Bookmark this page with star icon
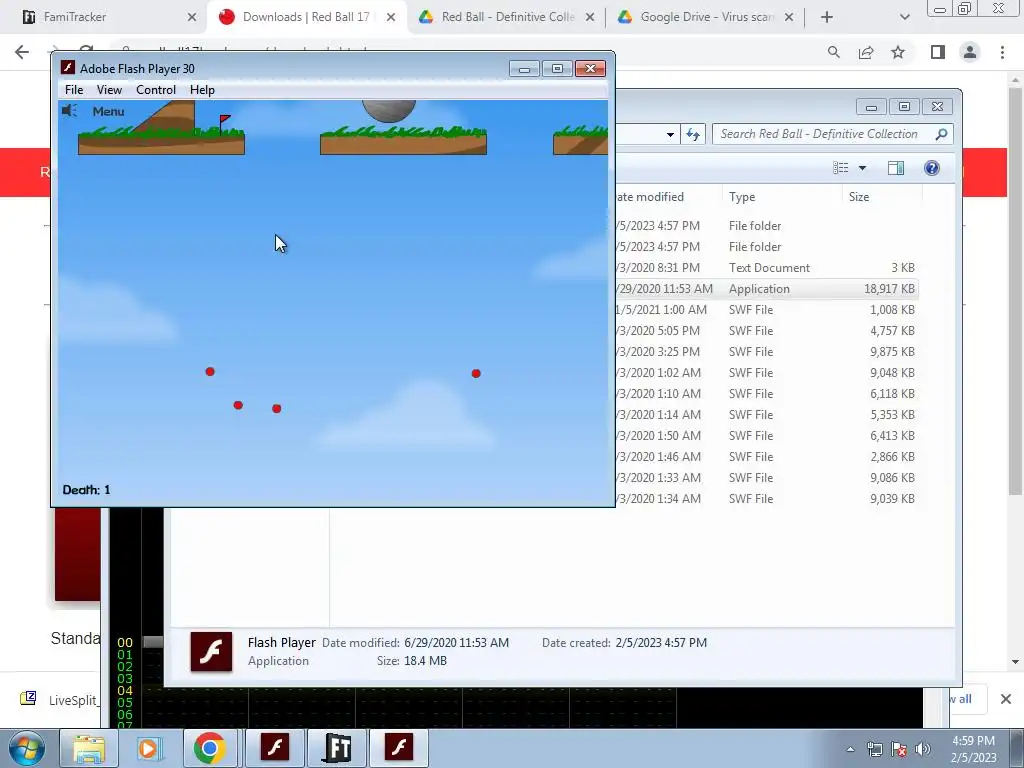 click(x=898, y=52)
